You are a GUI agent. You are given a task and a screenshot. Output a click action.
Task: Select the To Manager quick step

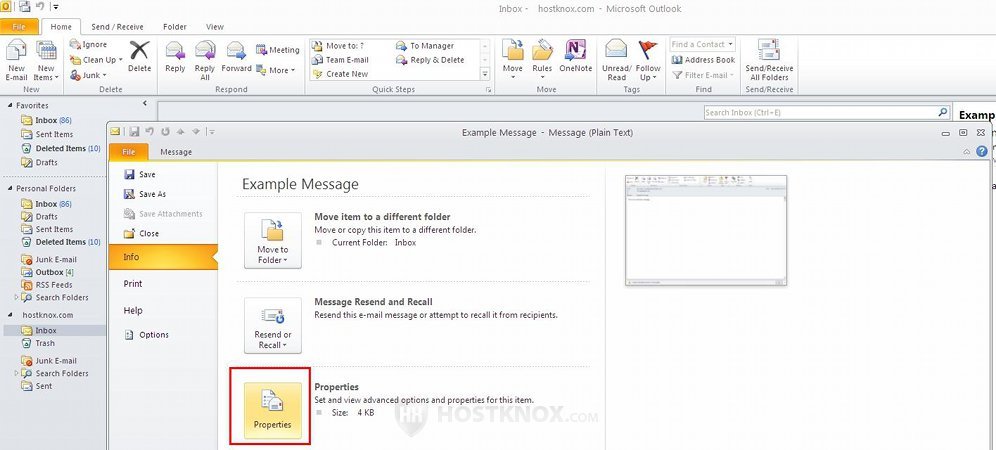[424, 46]
